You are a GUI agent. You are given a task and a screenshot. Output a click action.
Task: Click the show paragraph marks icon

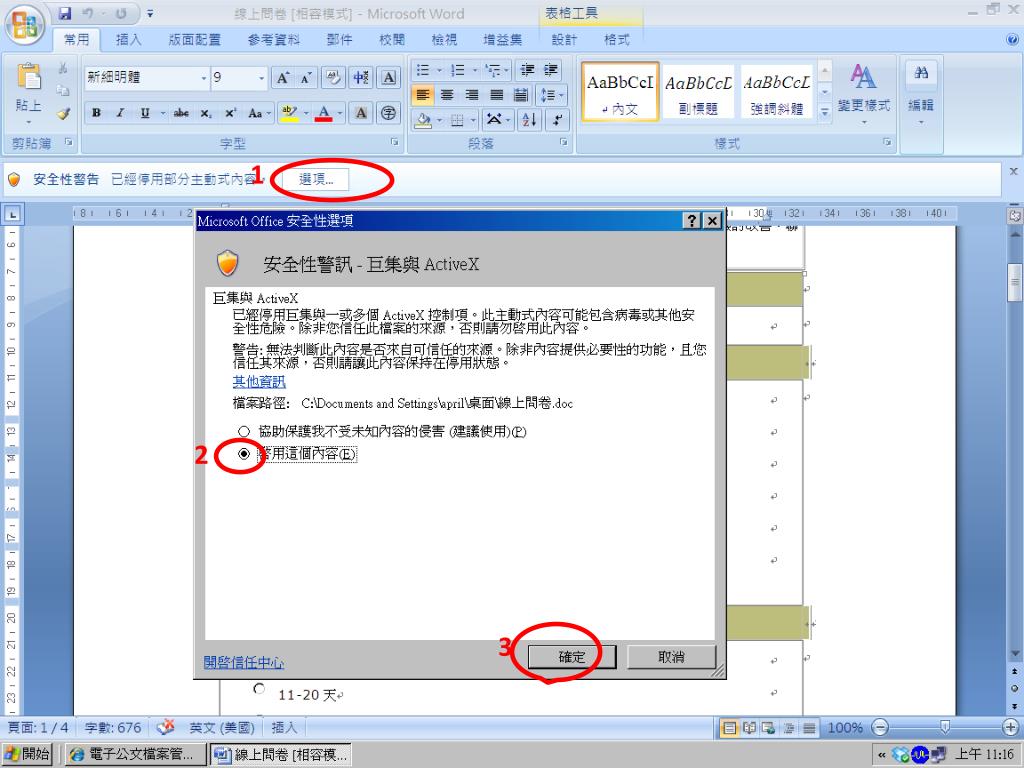[x=557, y=120]
